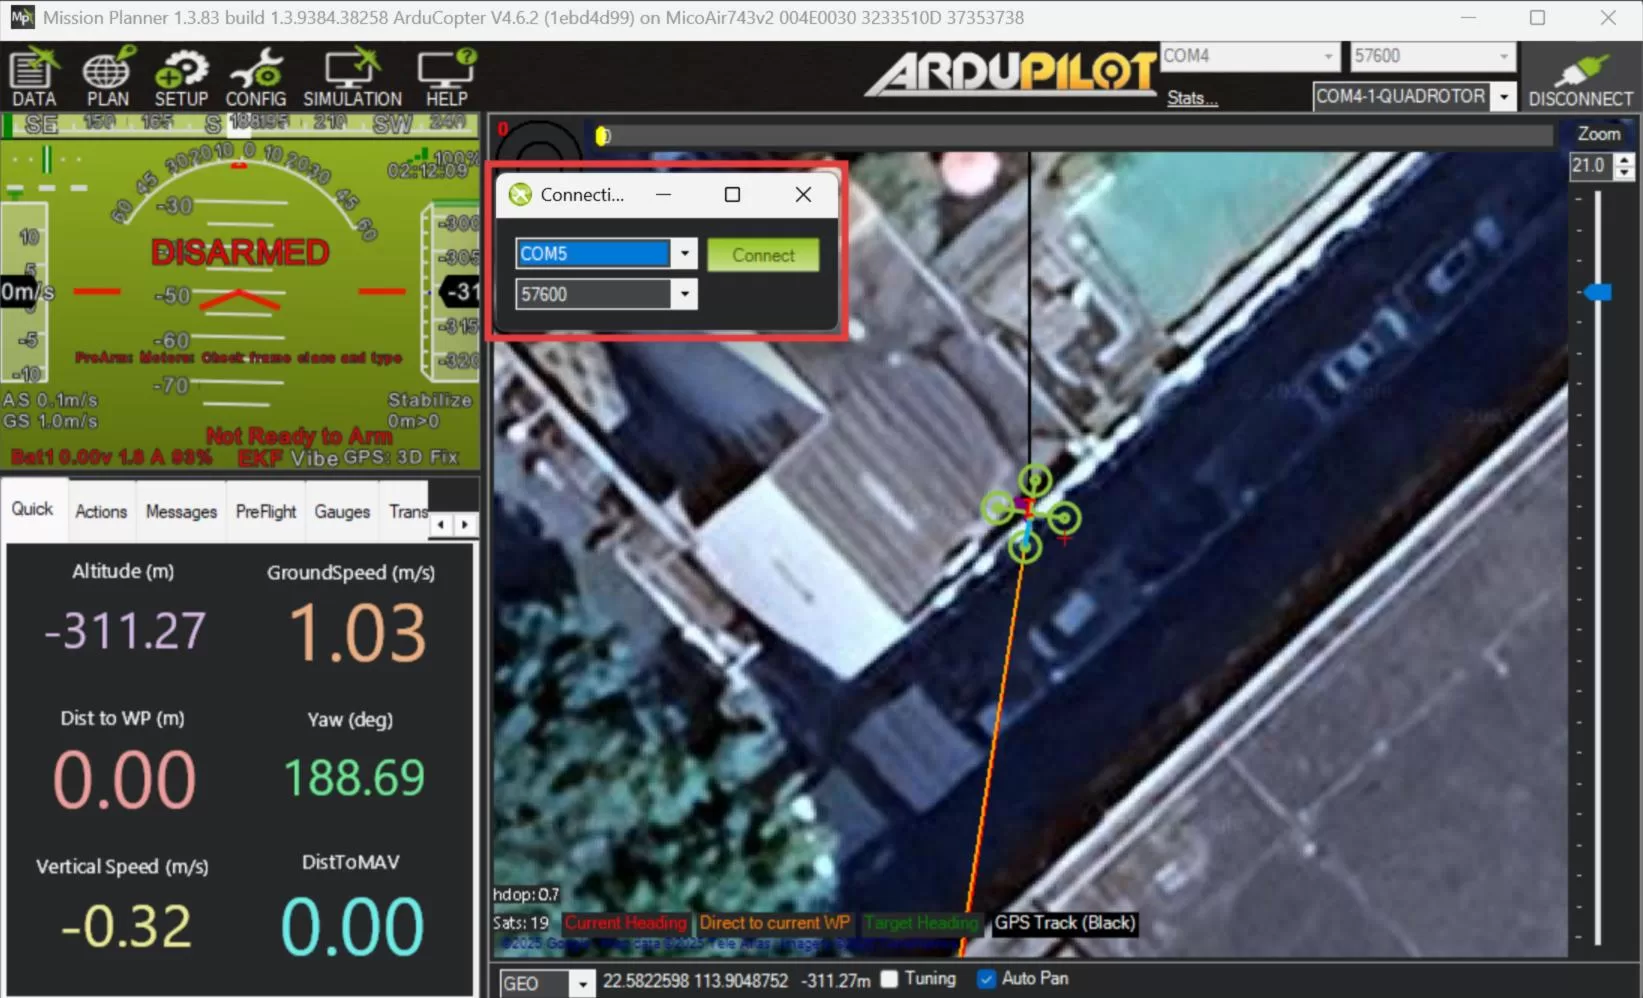Open the PLAN flight planner screen
Viewport: 1643px width, 998px height.
(x=107, y=77)
